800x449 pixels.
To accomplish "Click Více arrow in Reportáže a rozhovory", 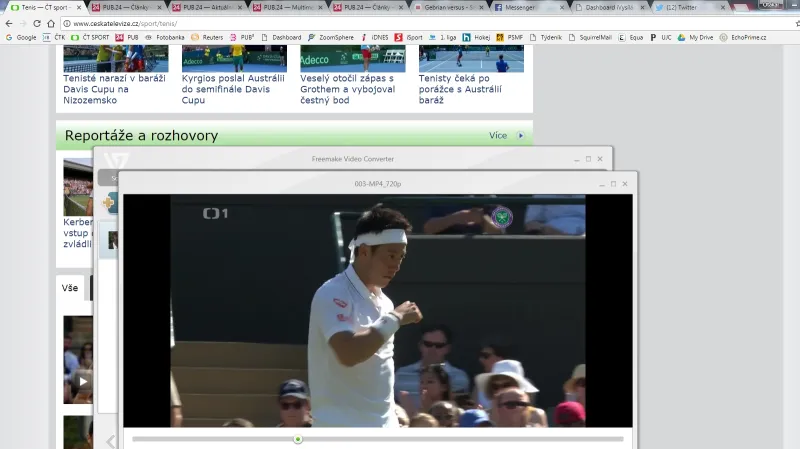I will click(520, 135).
